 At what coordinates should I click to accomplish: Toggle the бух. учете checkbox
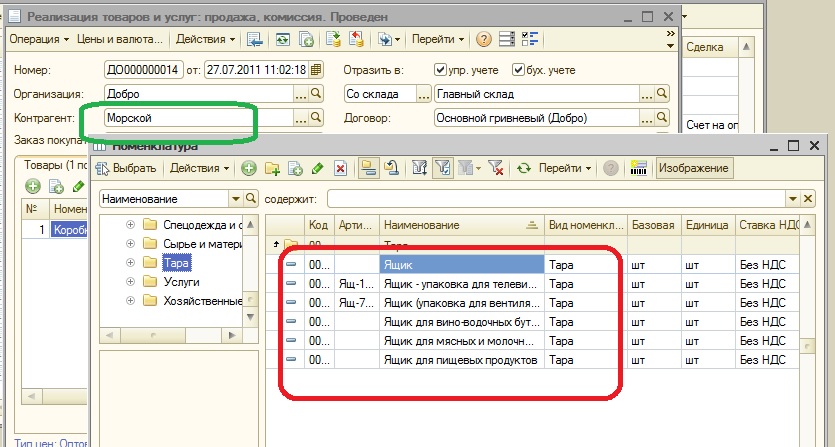(518, 70)
